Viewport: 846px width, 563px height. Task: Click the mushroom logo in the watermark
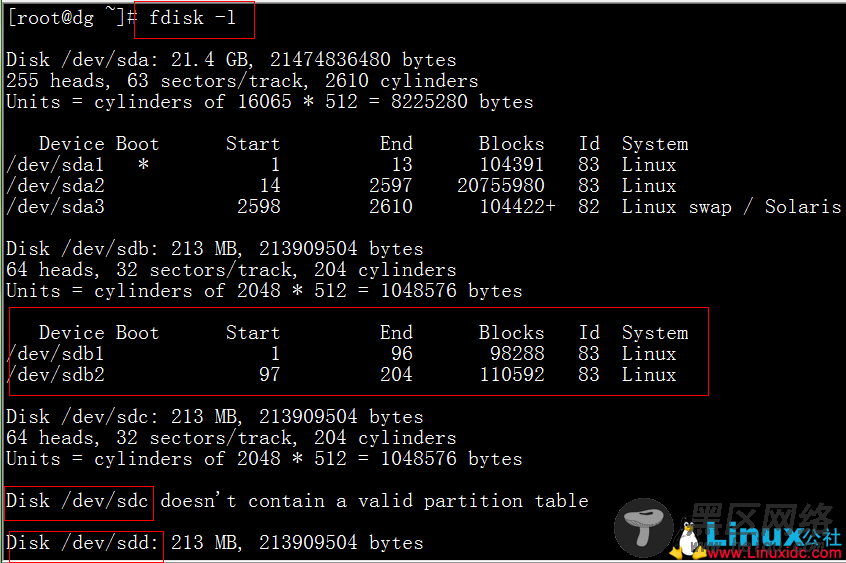coord(644,528)
